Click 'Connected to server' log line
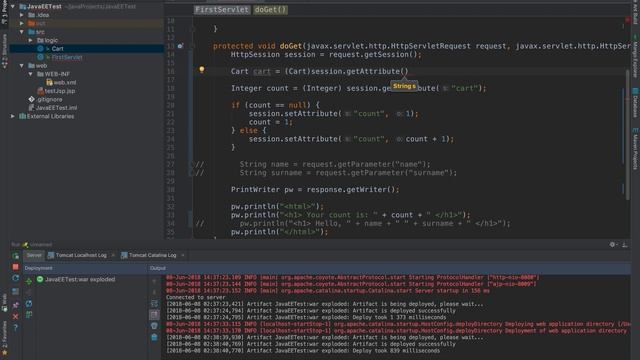Image resolution: width=640 pixels, height=360 pixels. tap(196, 298)
